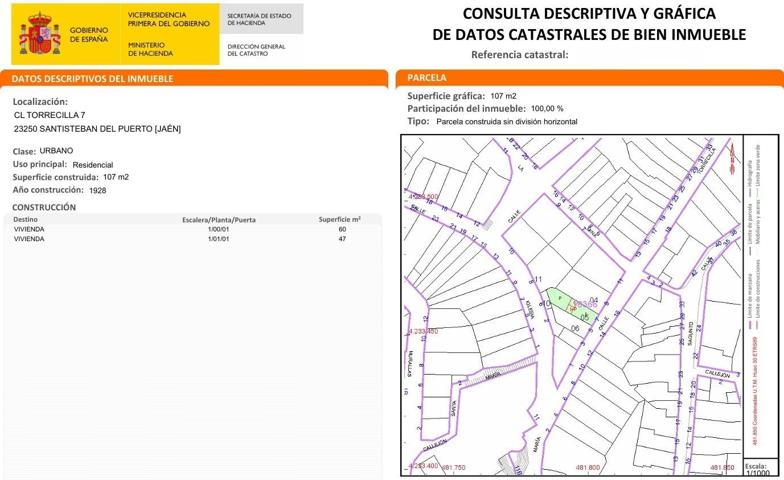
Task: Click the Secretaría de Estado de Hacienda box
Action: point(259,19)
